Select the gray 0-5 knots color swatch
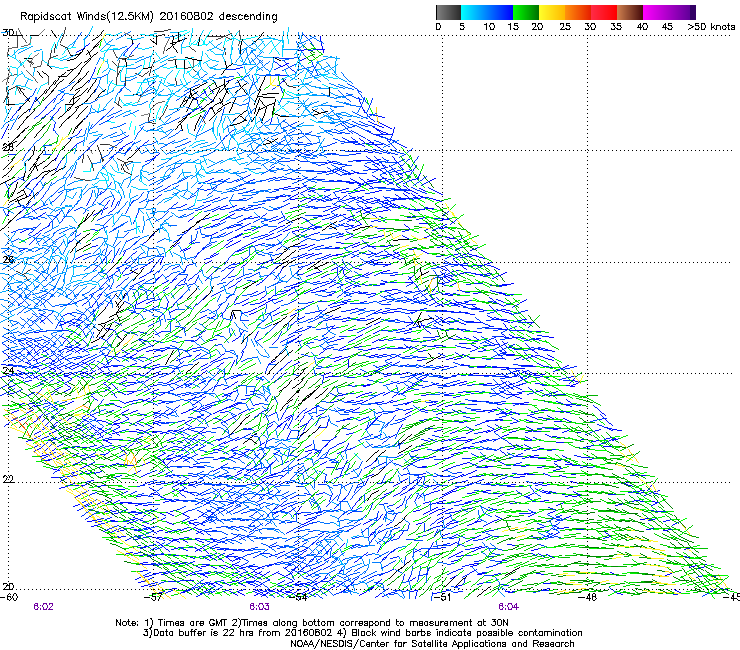 [x=448, y=12]
